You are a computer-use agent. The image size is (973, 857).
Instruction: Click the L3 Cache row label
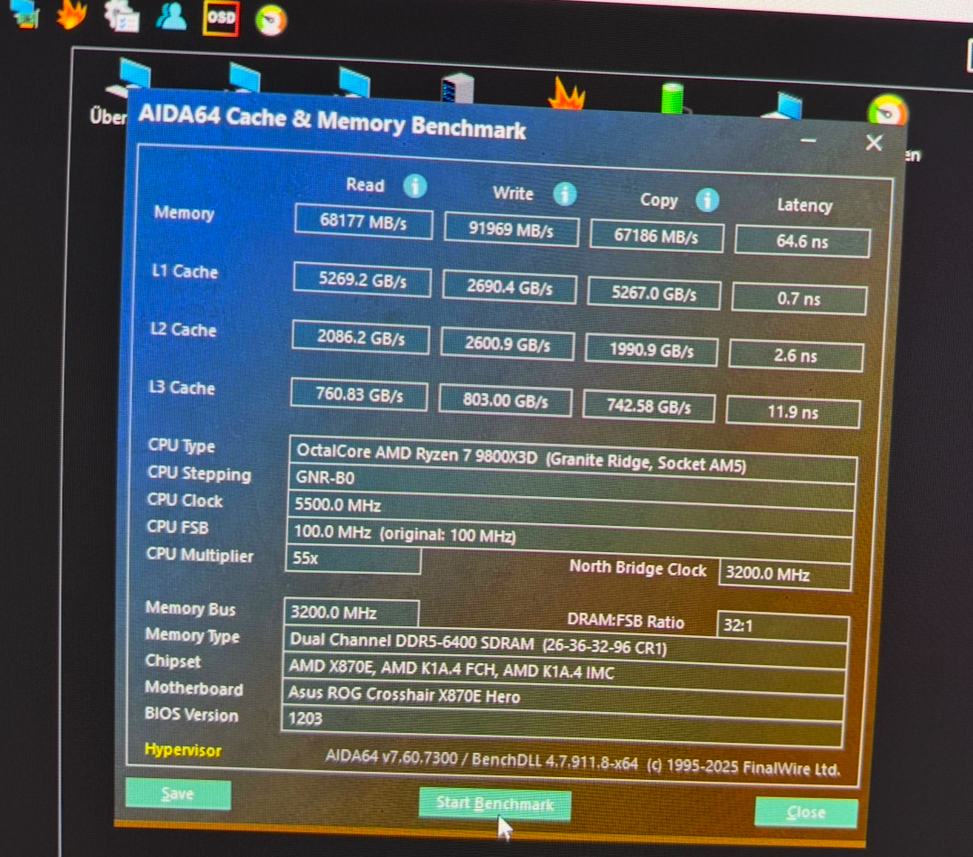point(182,388)
